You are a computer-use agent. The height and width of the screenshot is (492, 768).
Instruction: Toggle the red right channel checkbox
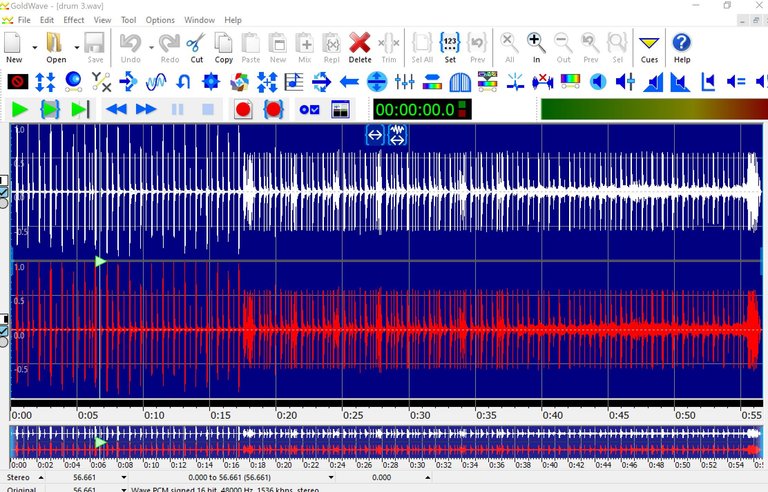[3, 331]
